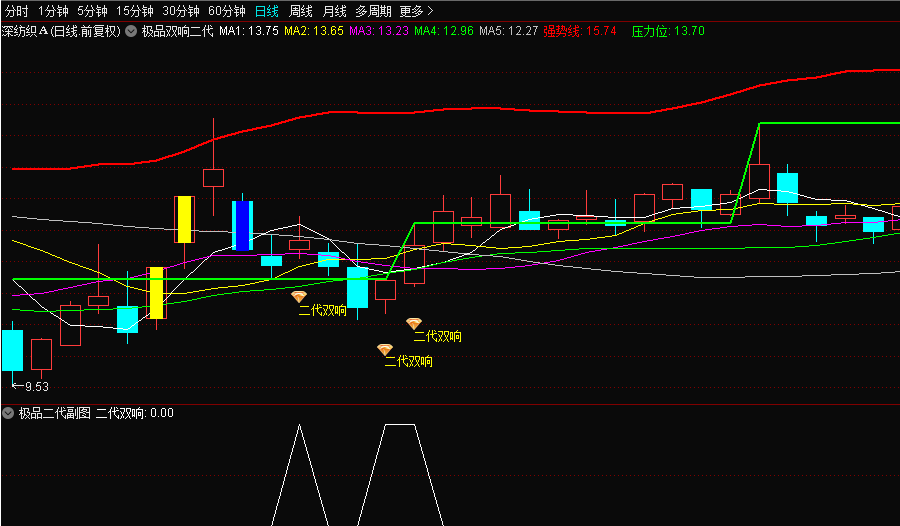The image size is (900, 526).
Task: Select the 15分钟 timeframe tab
Action: click(134, 11)
